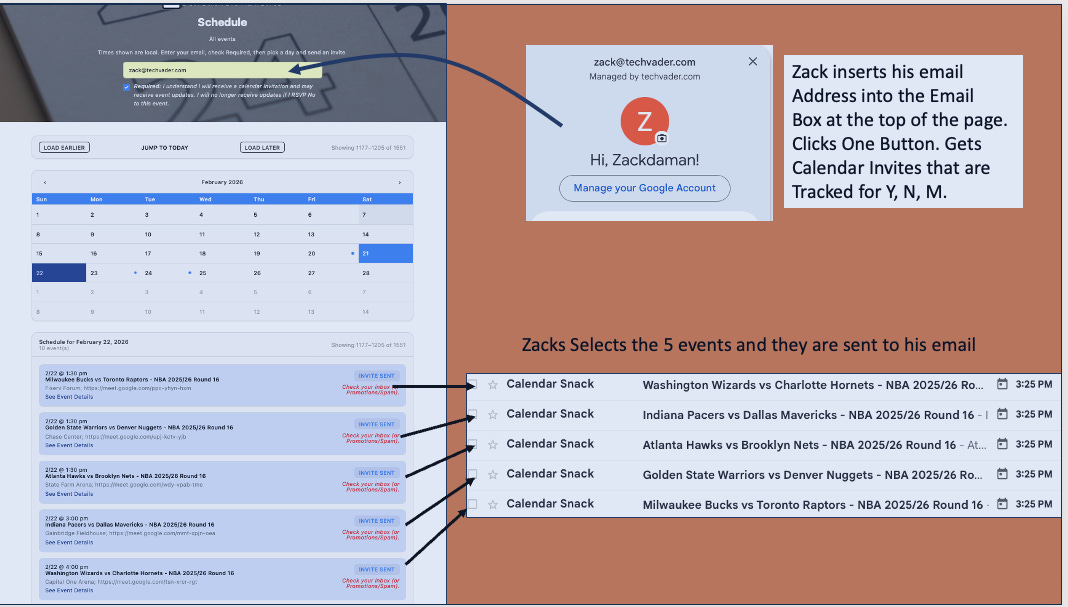Select checkbox for Golden State Warriors email
The image size is (1068, 607).
[x=473, y=474]
